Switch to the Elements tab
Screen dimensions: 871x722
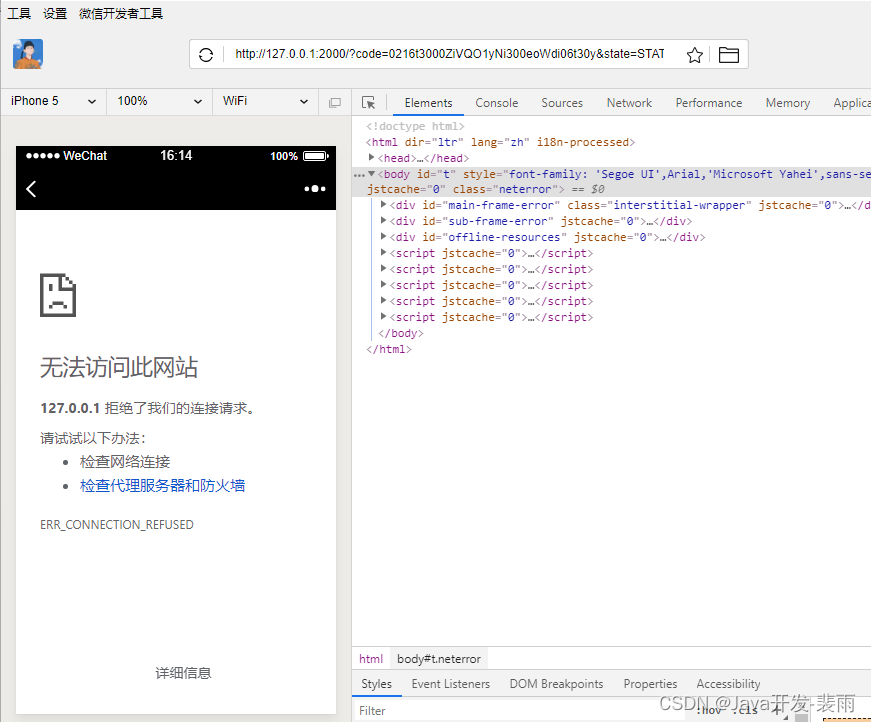pos(428,103)
